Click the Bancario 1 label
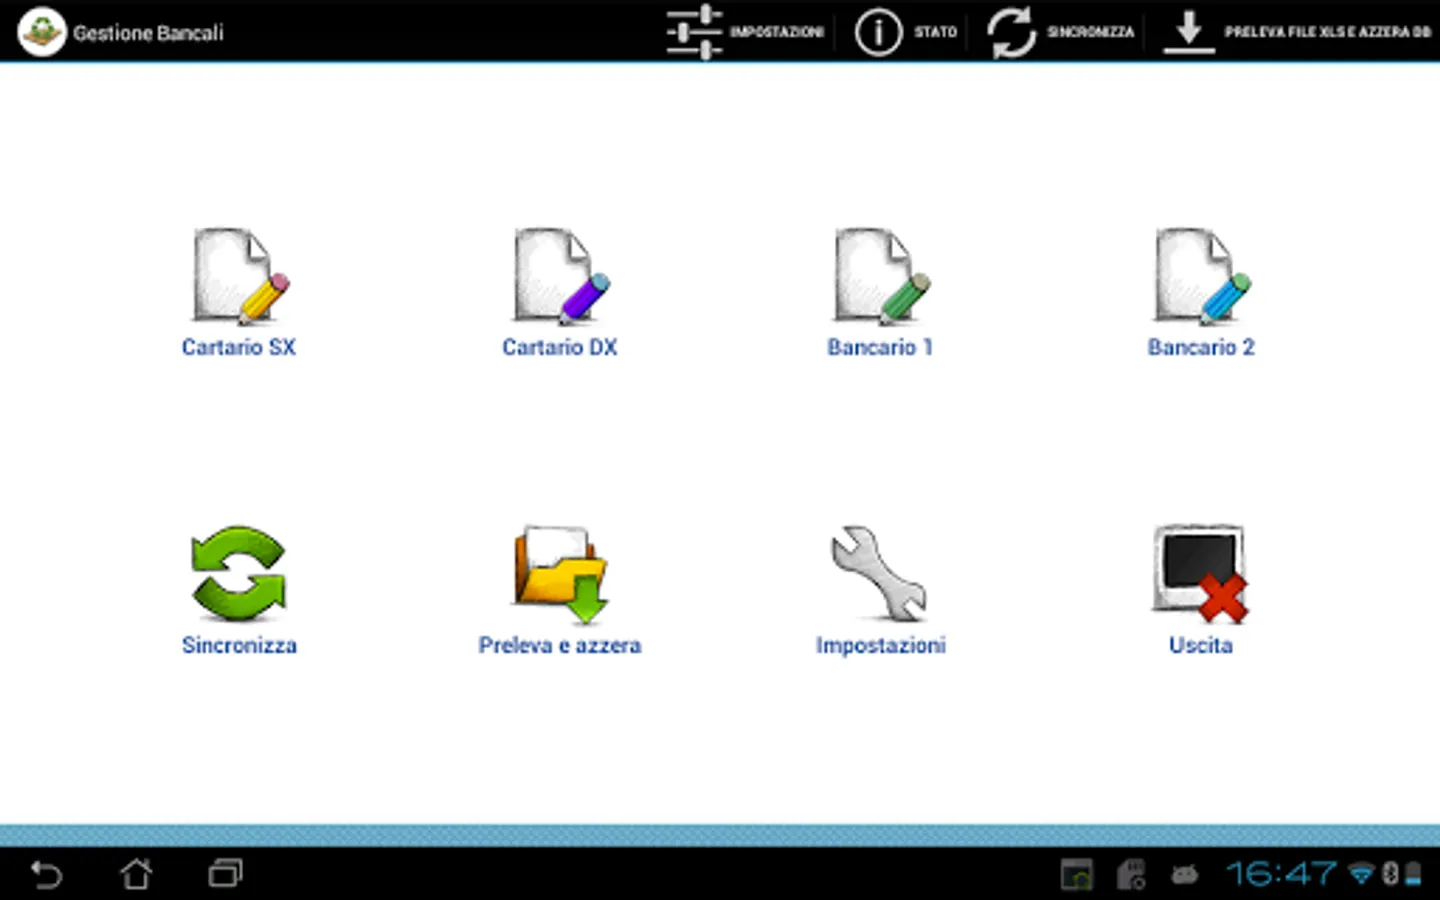Screen dimensions: 1440x900 [x=880, y=347]
